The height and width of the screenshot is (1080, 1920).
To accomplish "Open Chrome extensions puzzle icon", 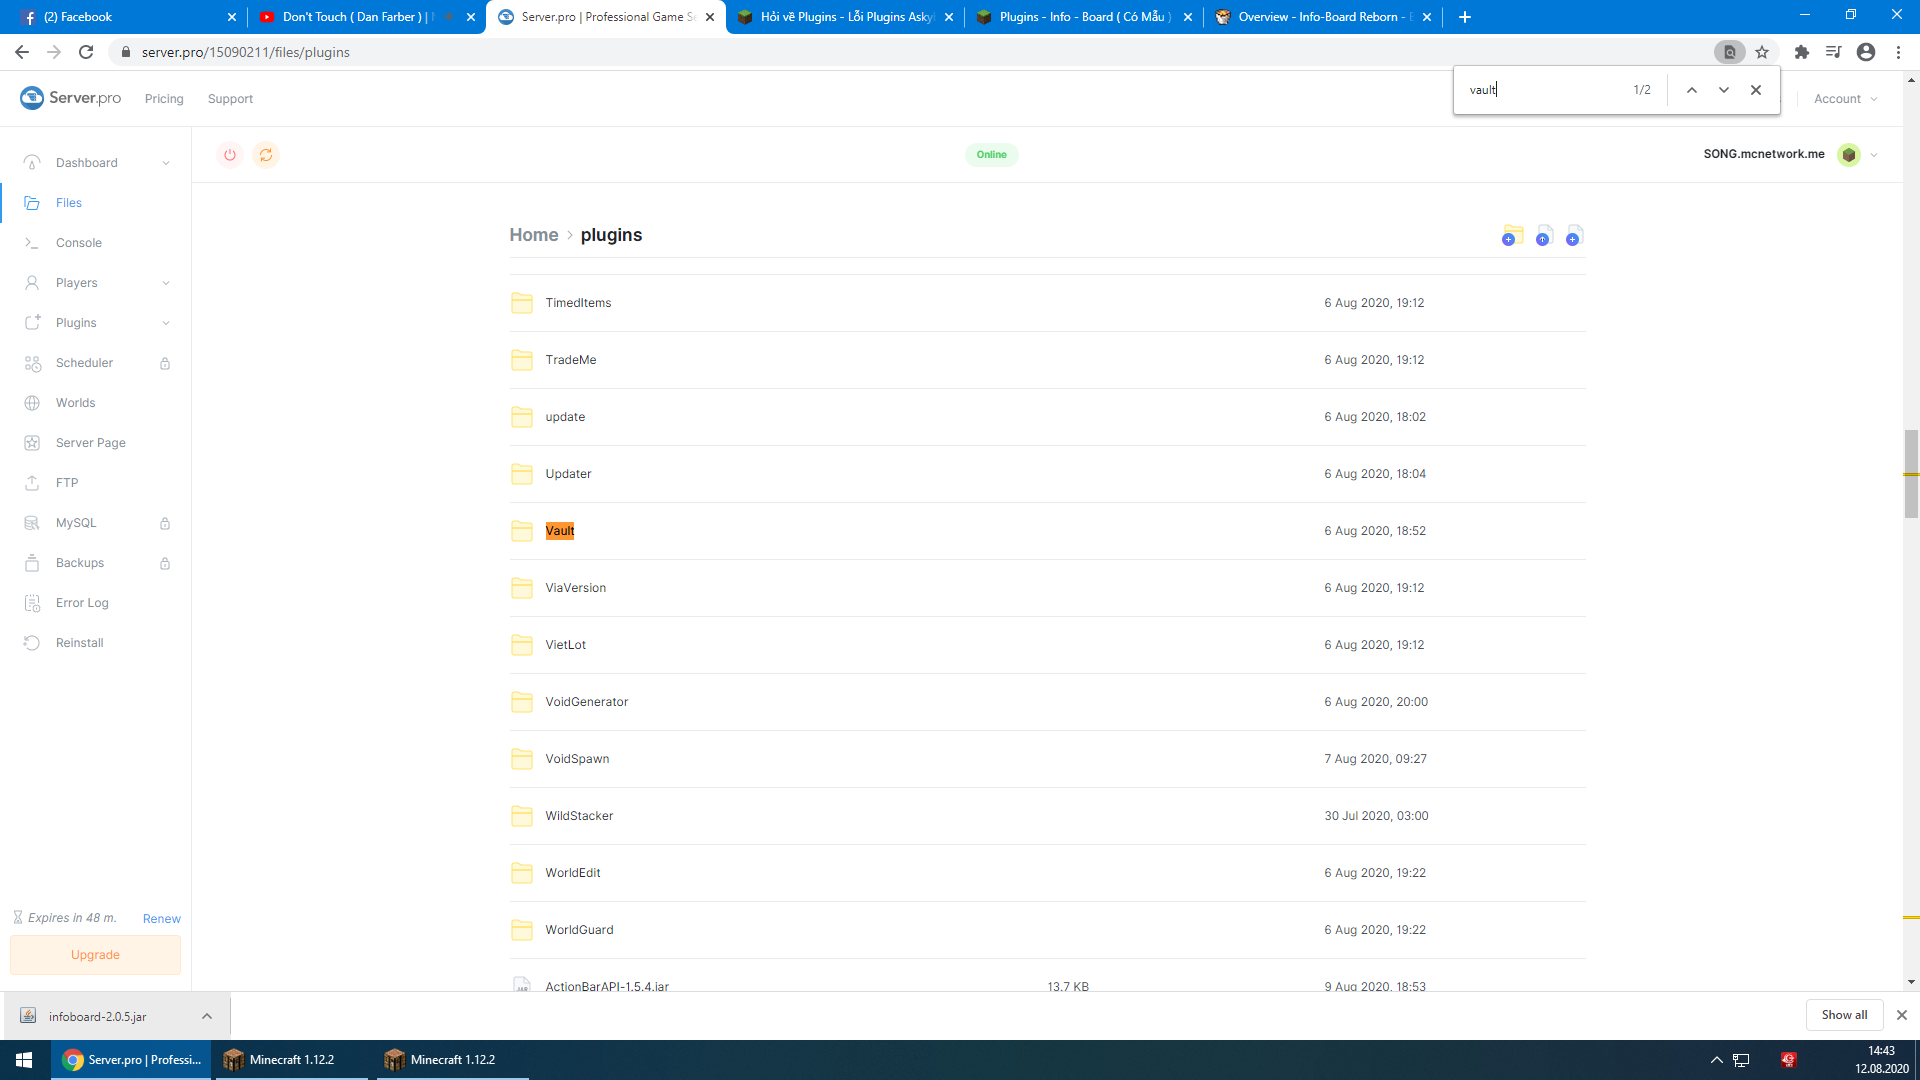I will tap(1801, 52).
